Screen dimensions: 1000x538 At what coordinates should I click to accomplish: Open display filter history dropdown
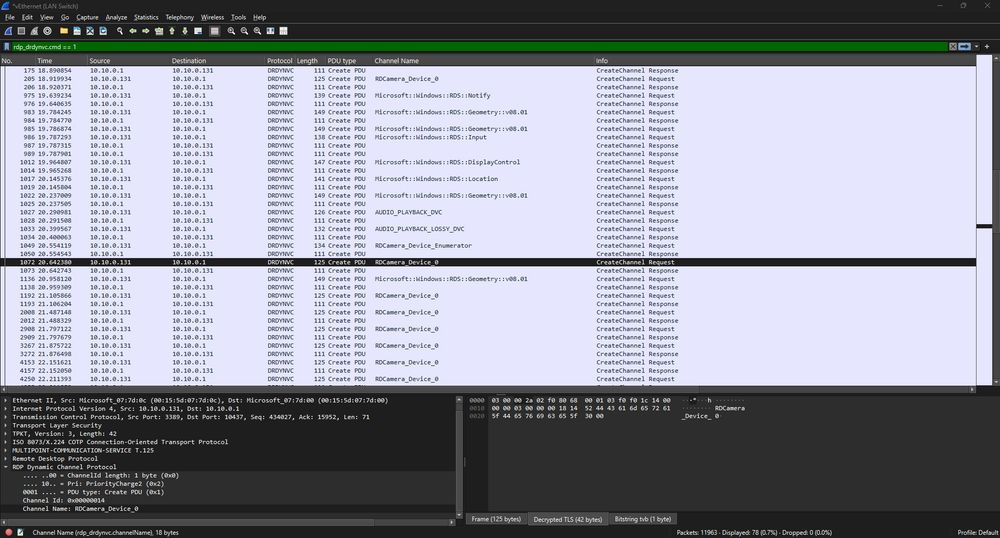coord(976,47)
